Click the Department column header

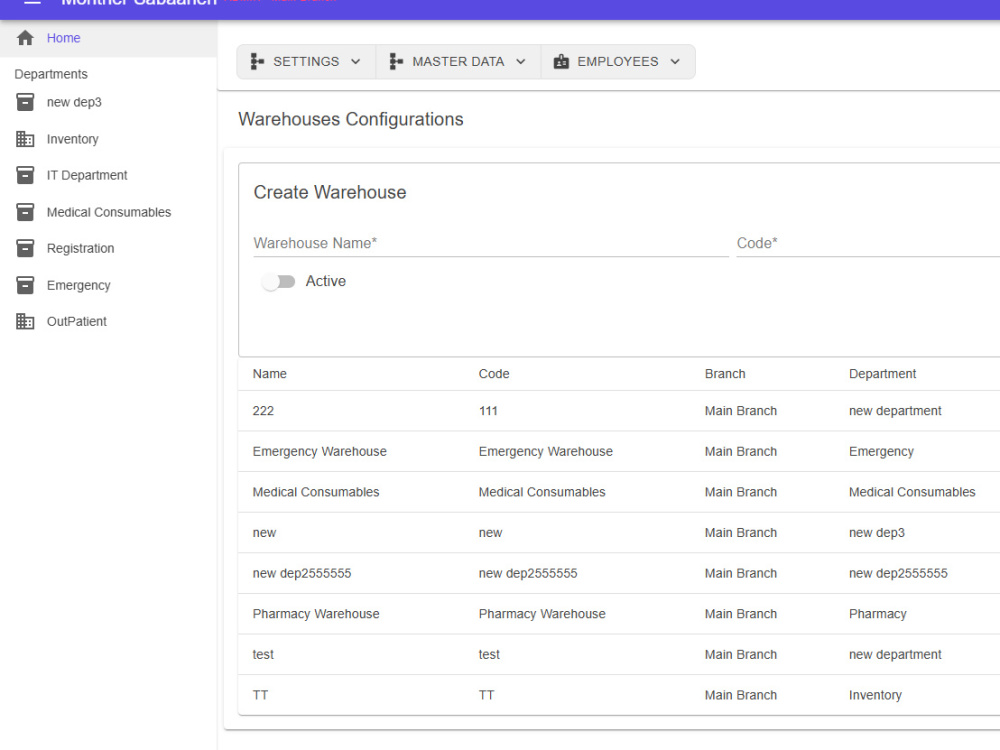(882, 374)
